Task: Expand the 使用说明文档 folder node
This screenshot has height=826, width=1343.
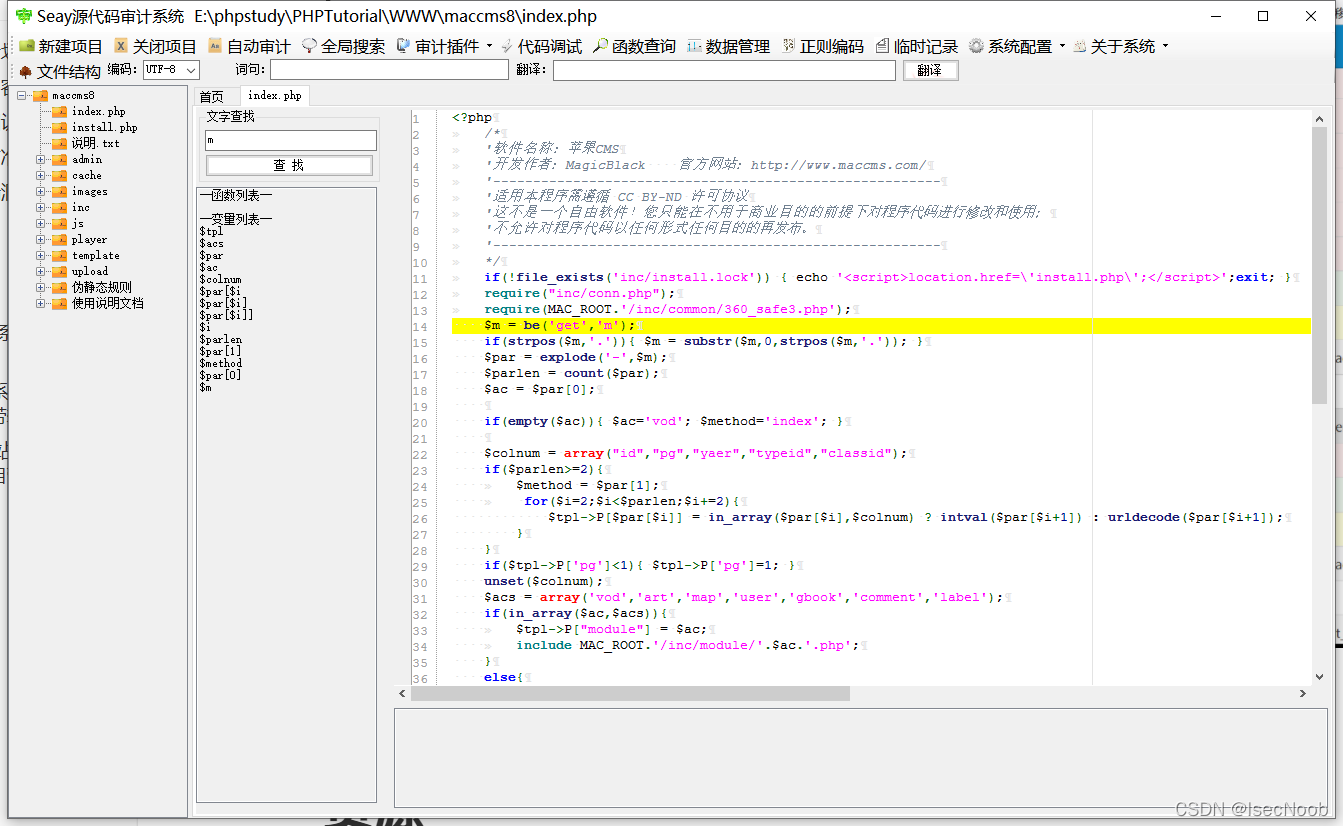Action: click(41, 304)
